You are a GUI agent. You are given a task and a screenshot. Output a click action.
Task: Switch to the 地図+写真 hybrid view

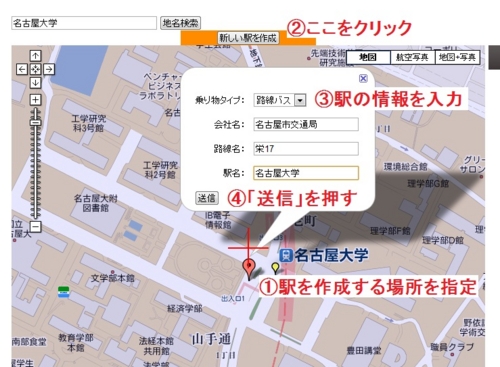pos(457,57)
